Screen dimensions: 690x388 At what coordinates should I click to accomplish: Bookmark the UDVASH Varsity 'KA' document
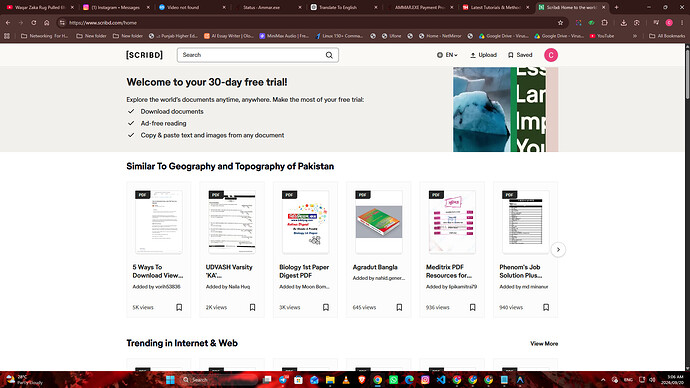253,307
